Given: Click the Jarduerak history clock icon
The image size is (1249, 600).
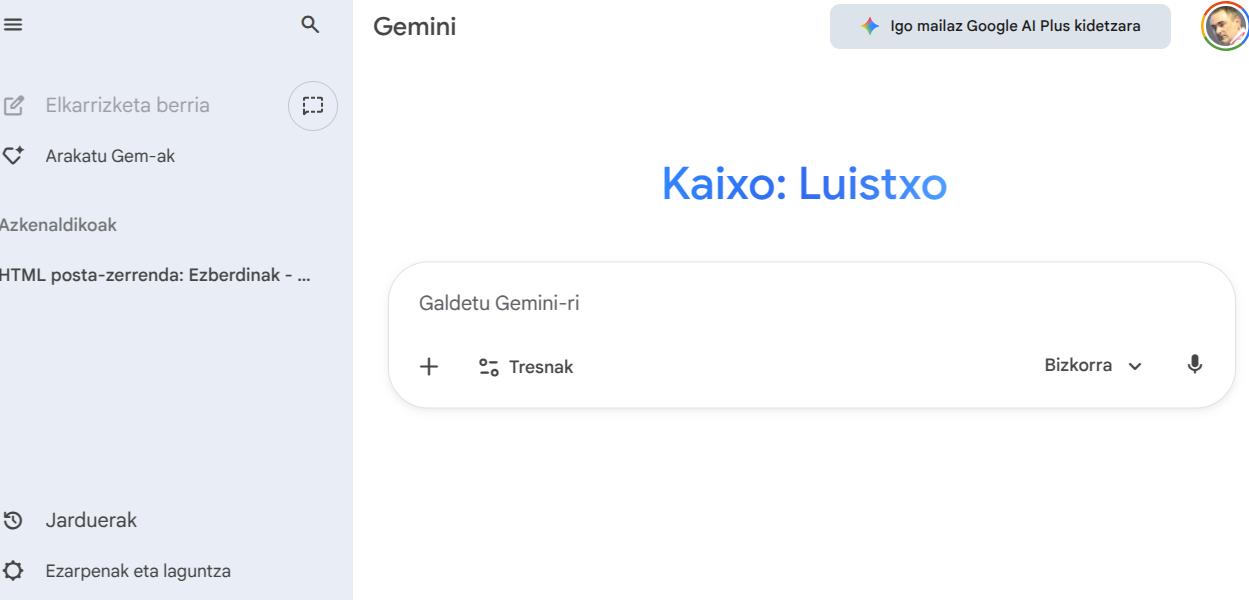Looking at the screenshot, I should [x=13, y=520].
